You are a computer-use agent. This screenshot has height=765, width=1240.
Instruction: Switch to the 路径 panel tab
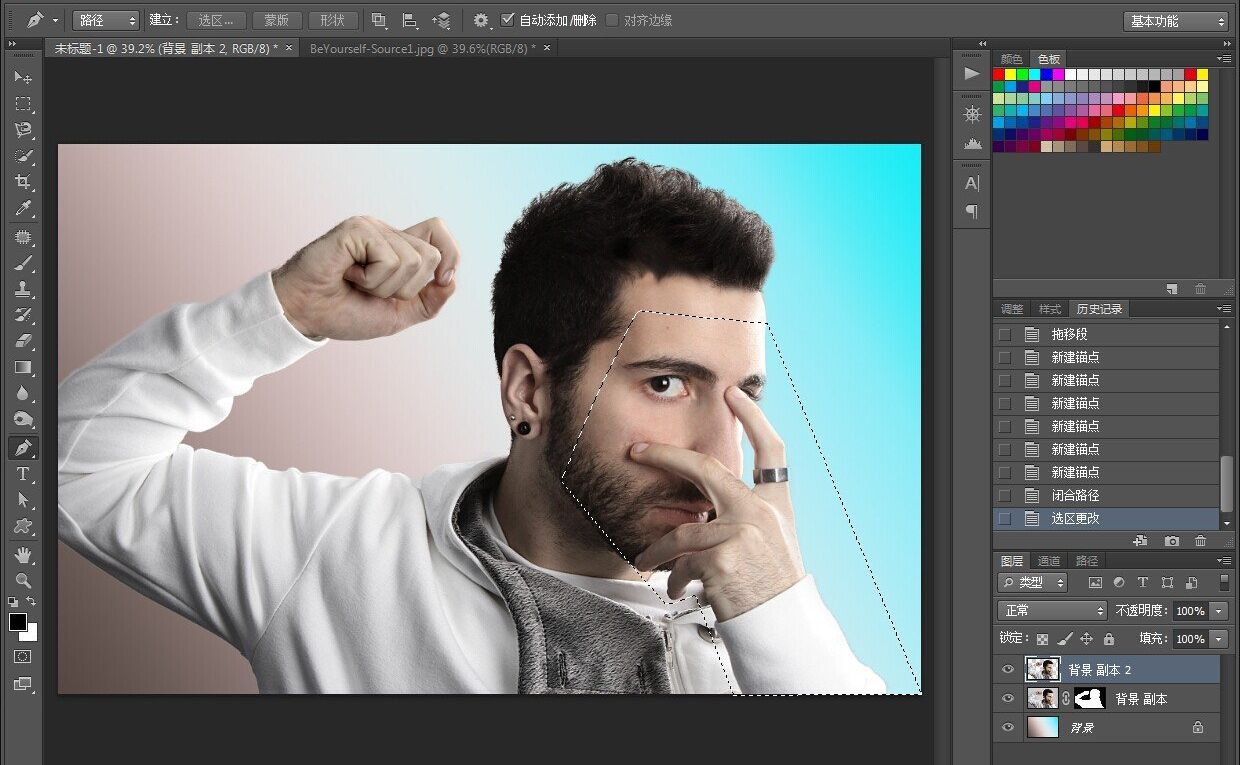[x=1086, y=561]
